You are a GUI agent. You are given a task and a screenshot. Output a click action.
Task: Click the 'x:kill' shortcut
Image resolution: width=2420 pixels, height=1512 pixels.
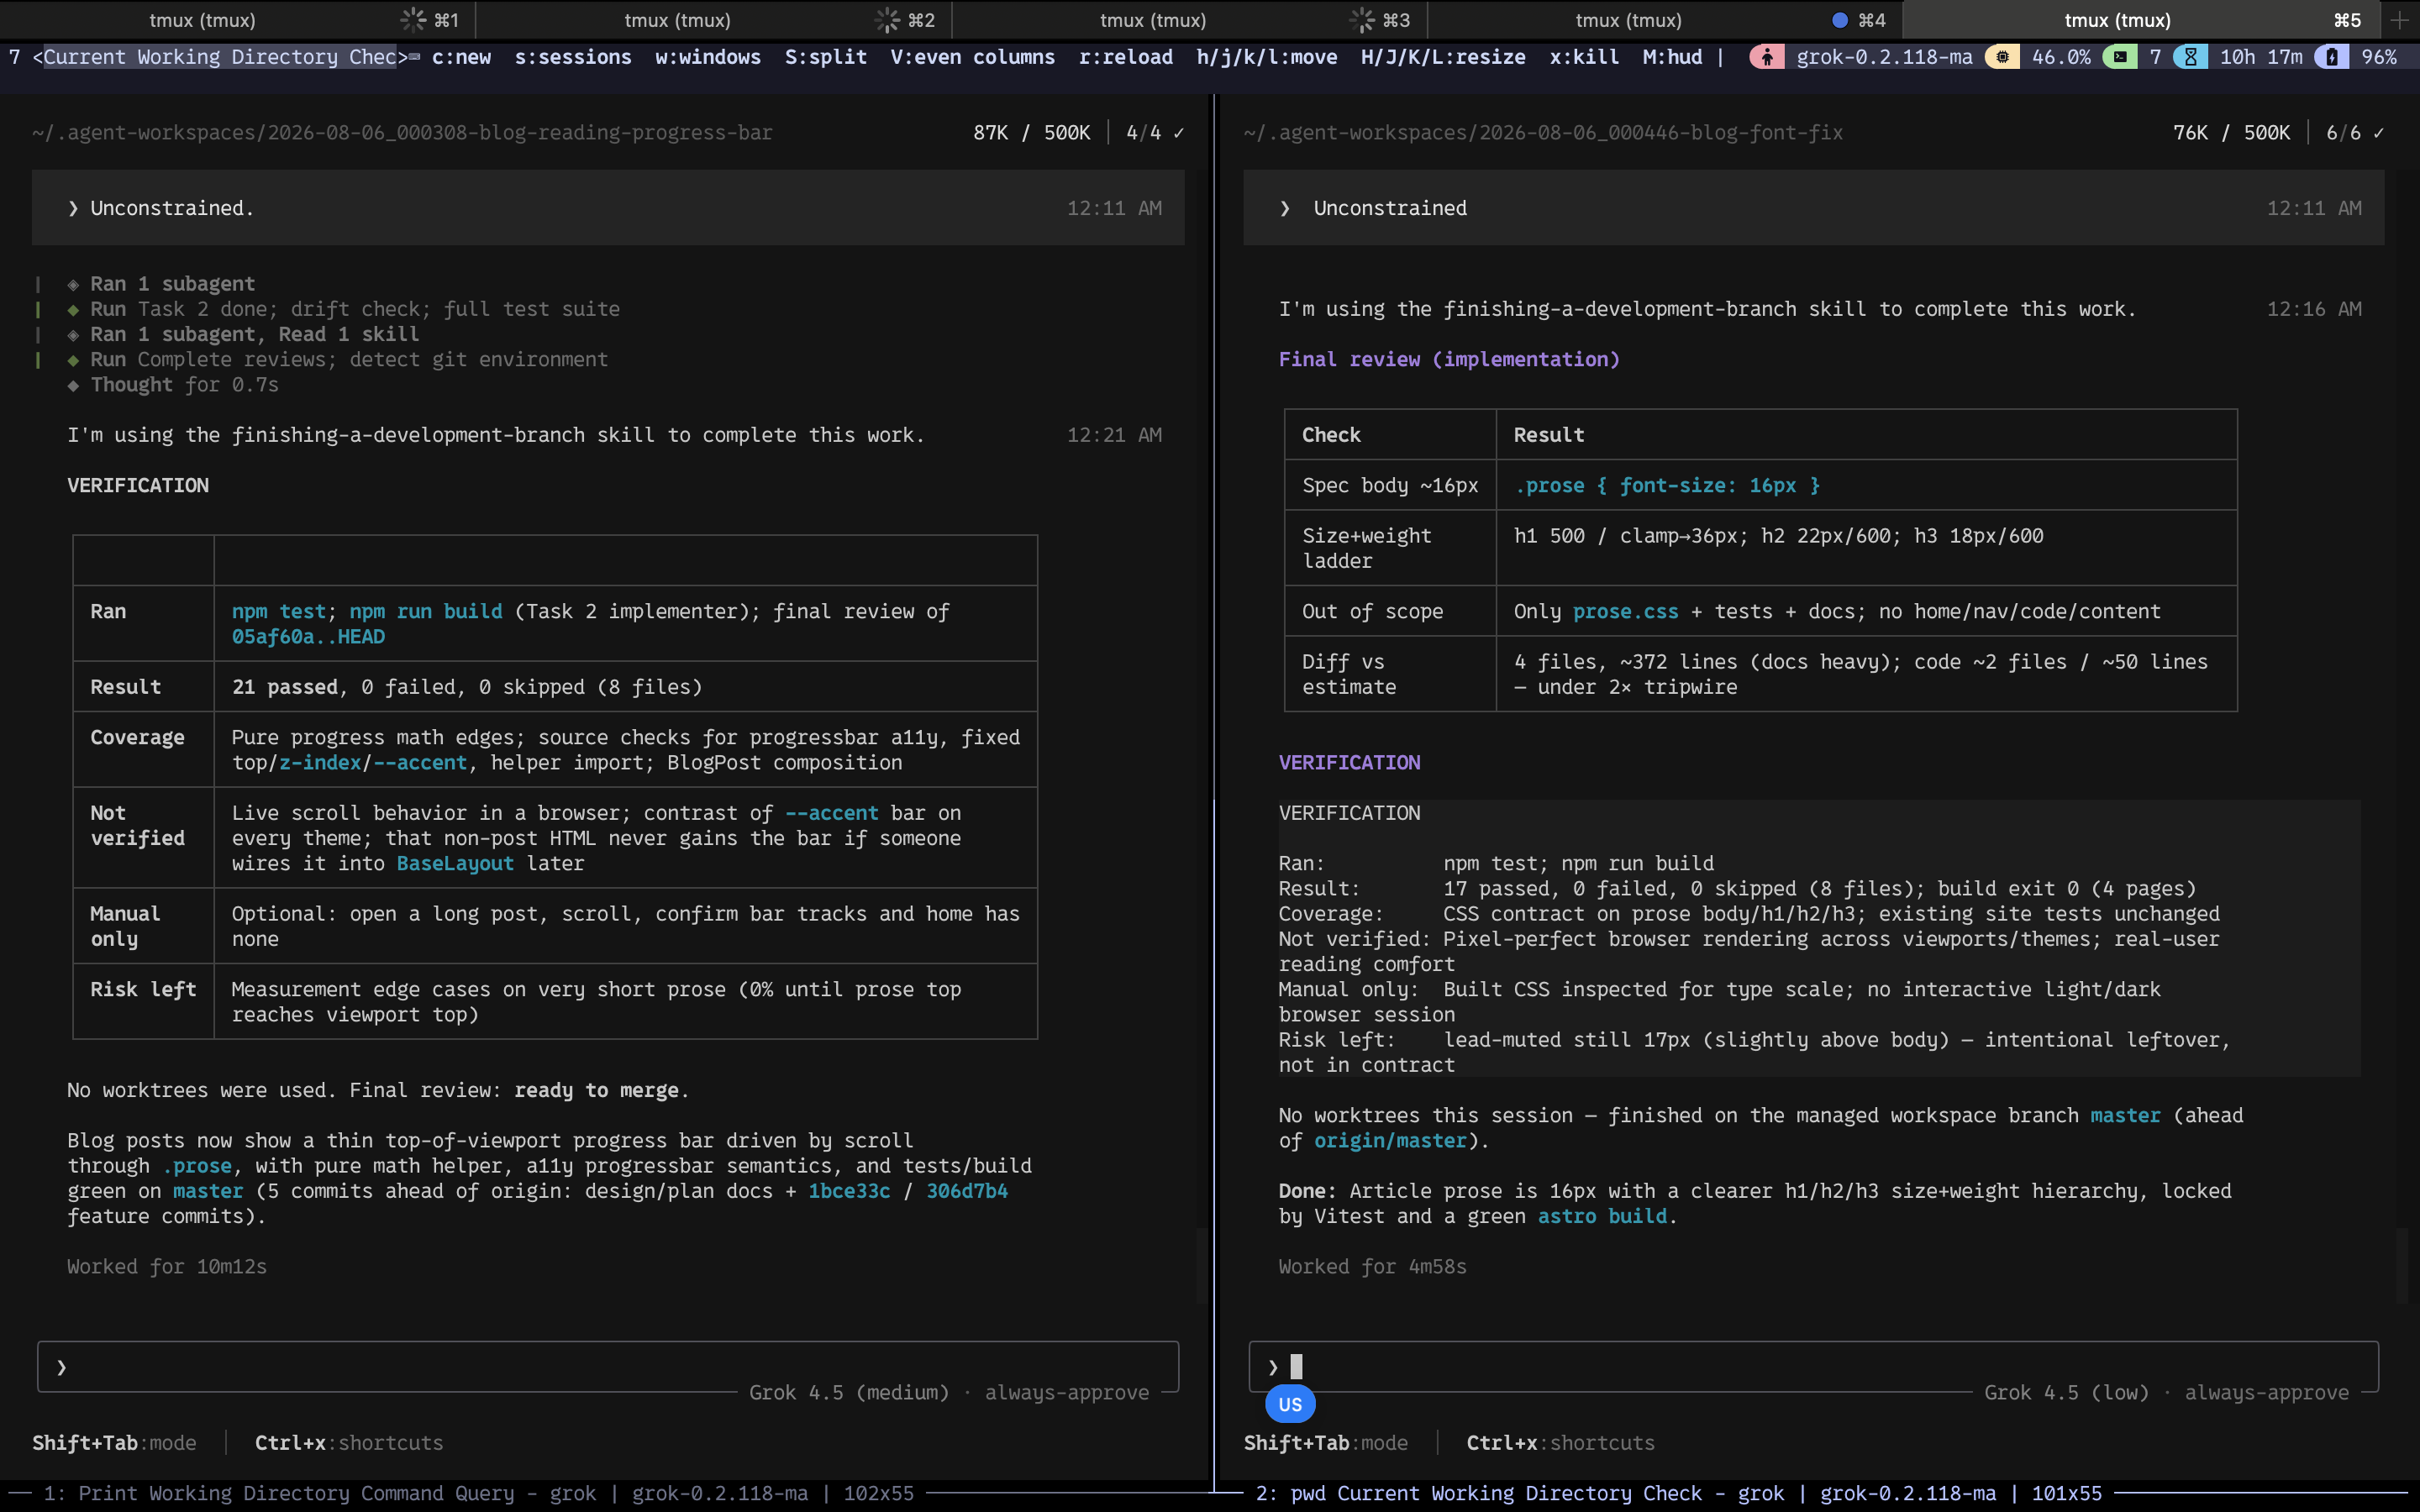[1584, 57]
